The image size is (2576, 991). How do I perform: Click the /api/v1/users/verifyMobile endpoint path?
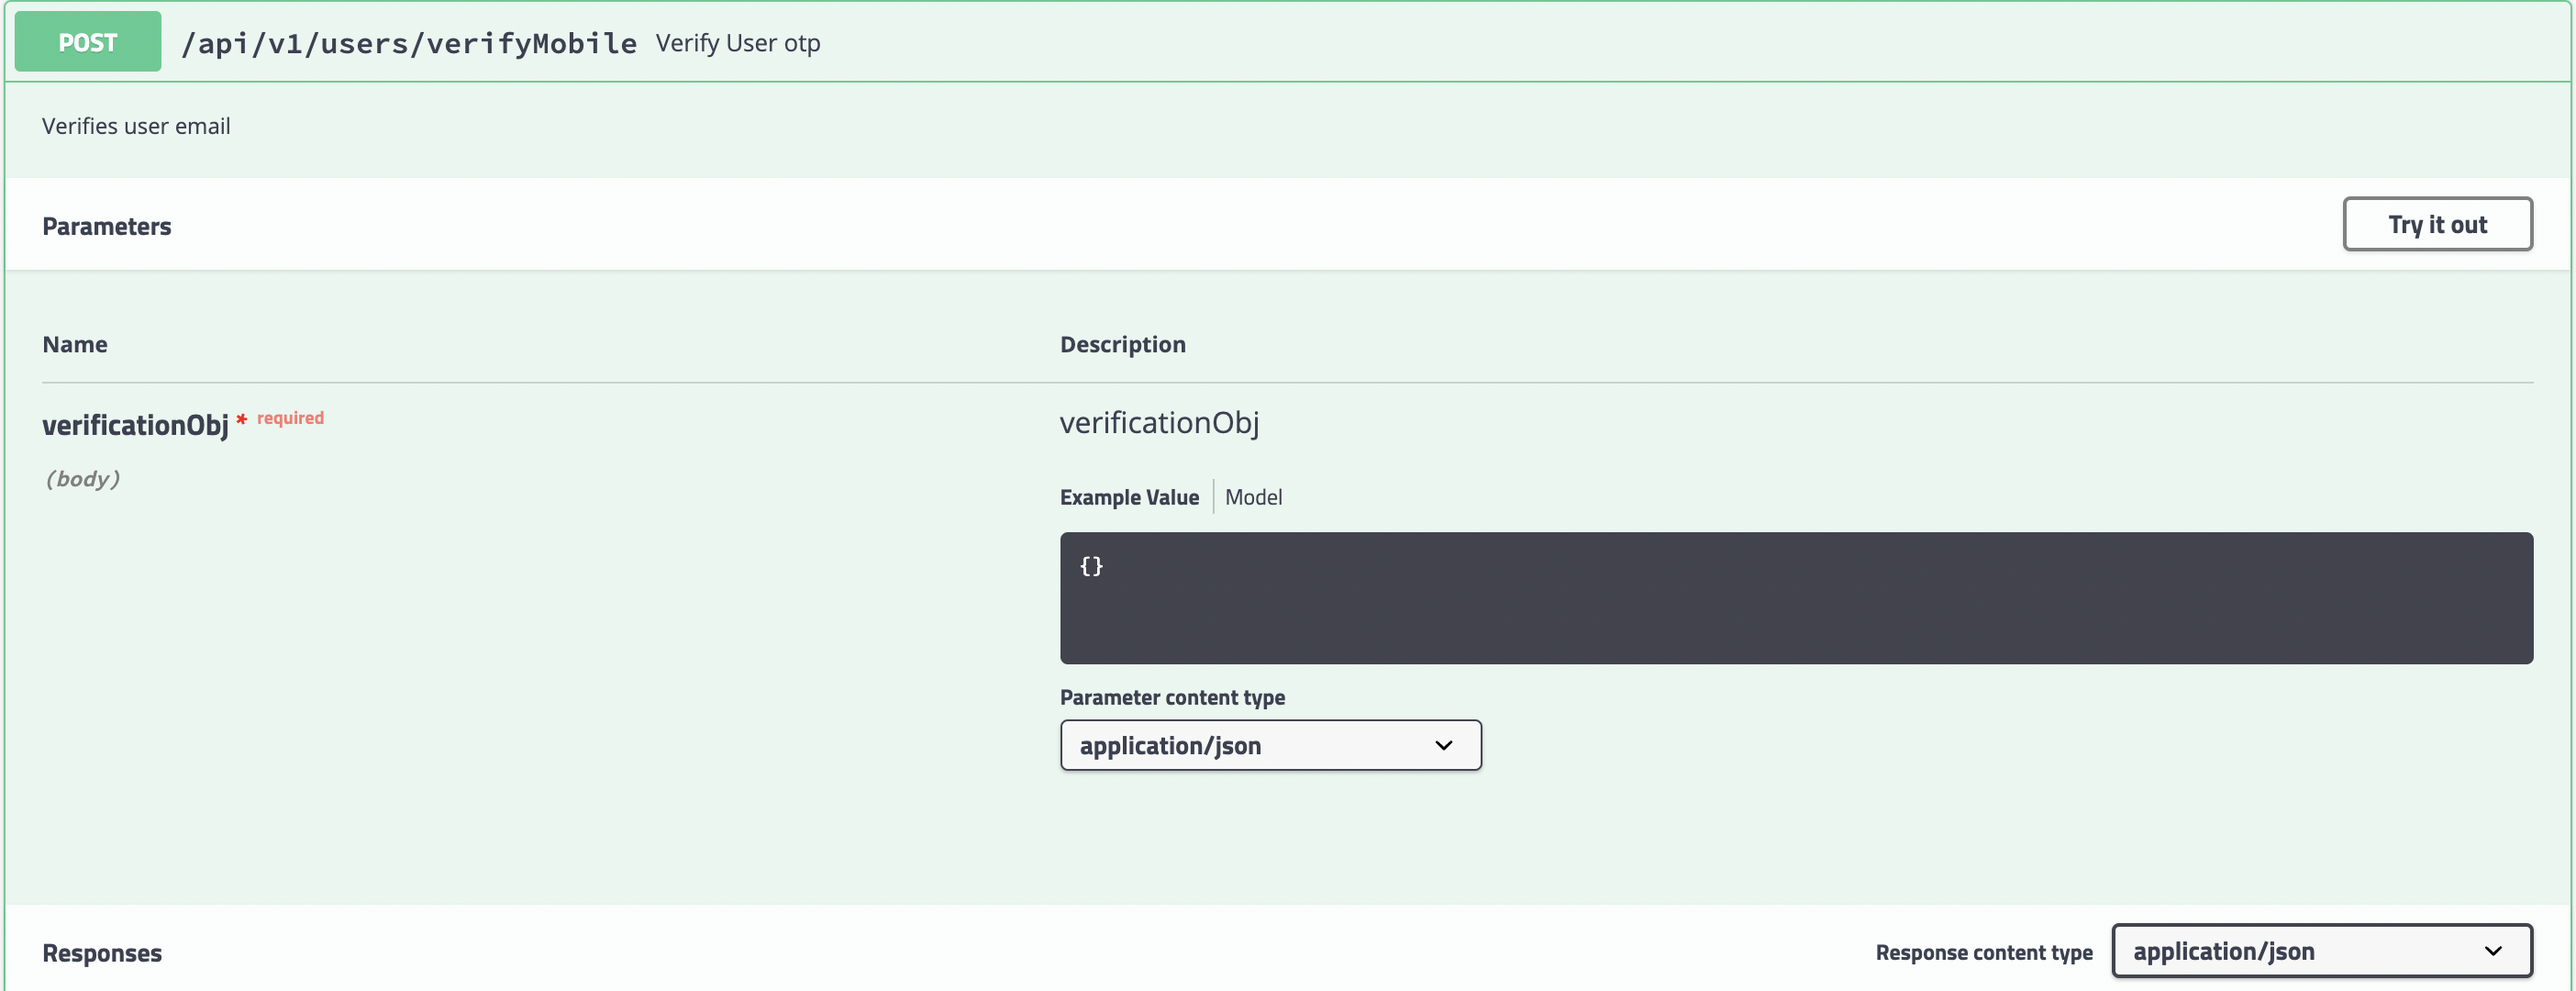click(x=409, y=43)
